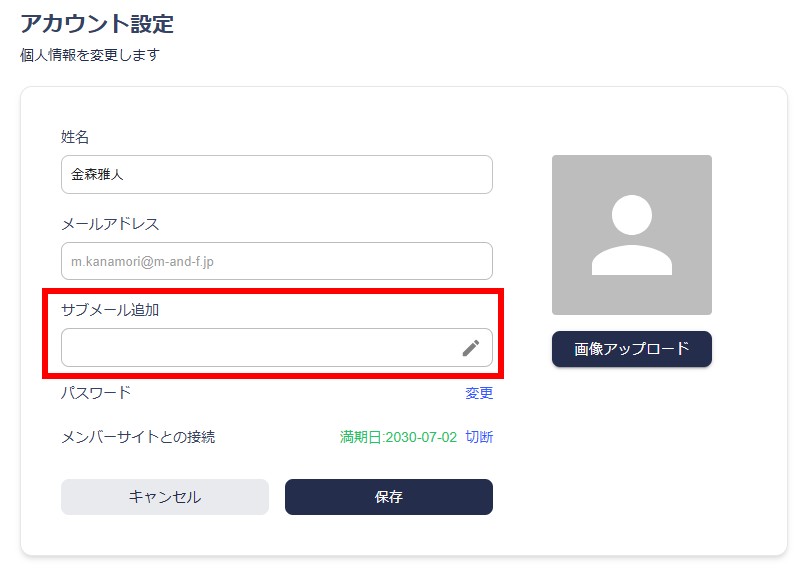Click the 画像アップロード button
Screen dimensions: 803x574
pyautogui.click(x=631, y=349)
